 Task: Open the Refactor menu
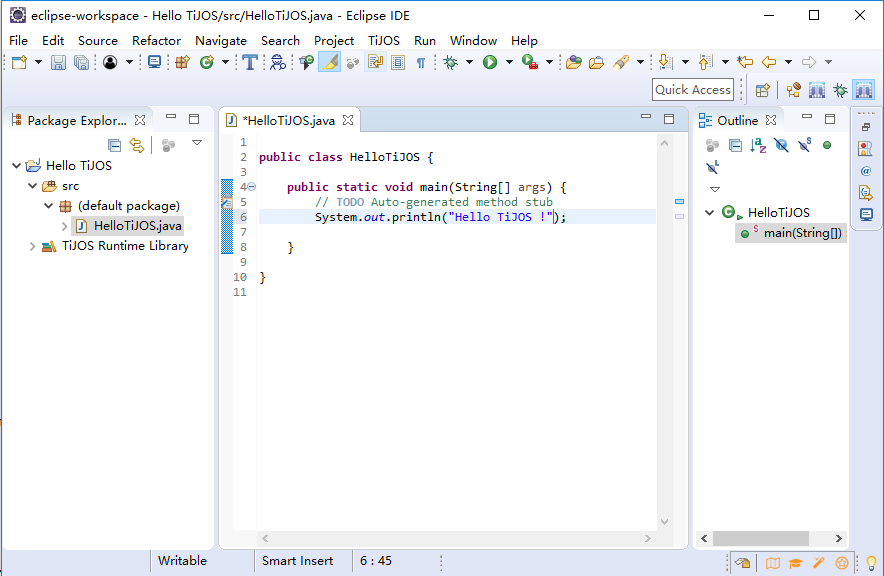tap(156, 41)
